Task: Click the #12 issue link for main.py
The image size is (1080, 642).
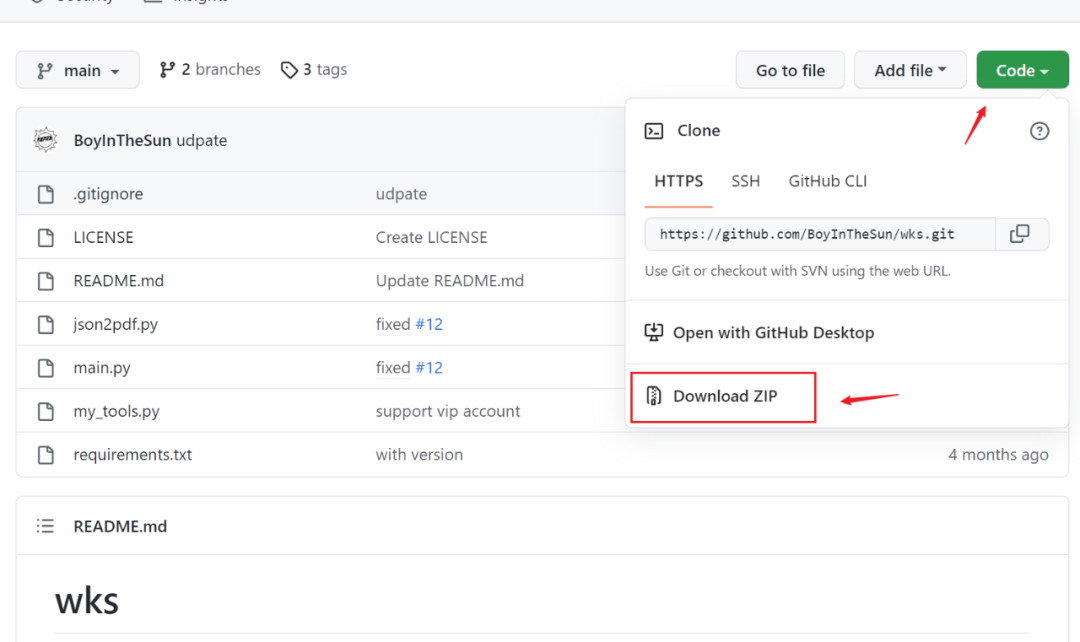Action: pyautogui.click(x=429, y=368)
